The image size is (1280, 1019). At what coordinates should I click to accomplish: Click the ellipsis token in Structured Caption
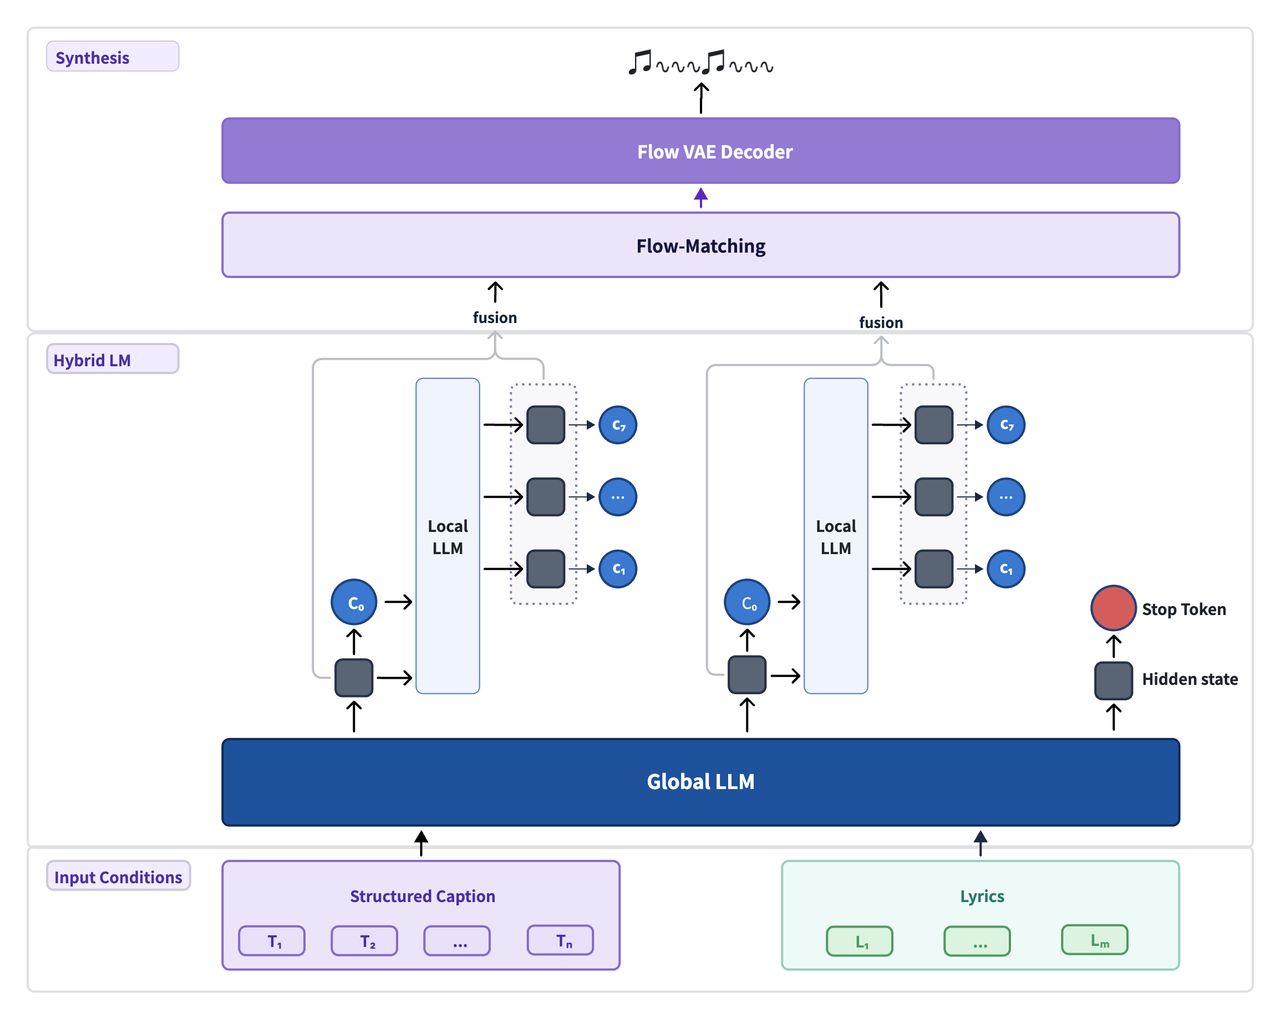457,941
